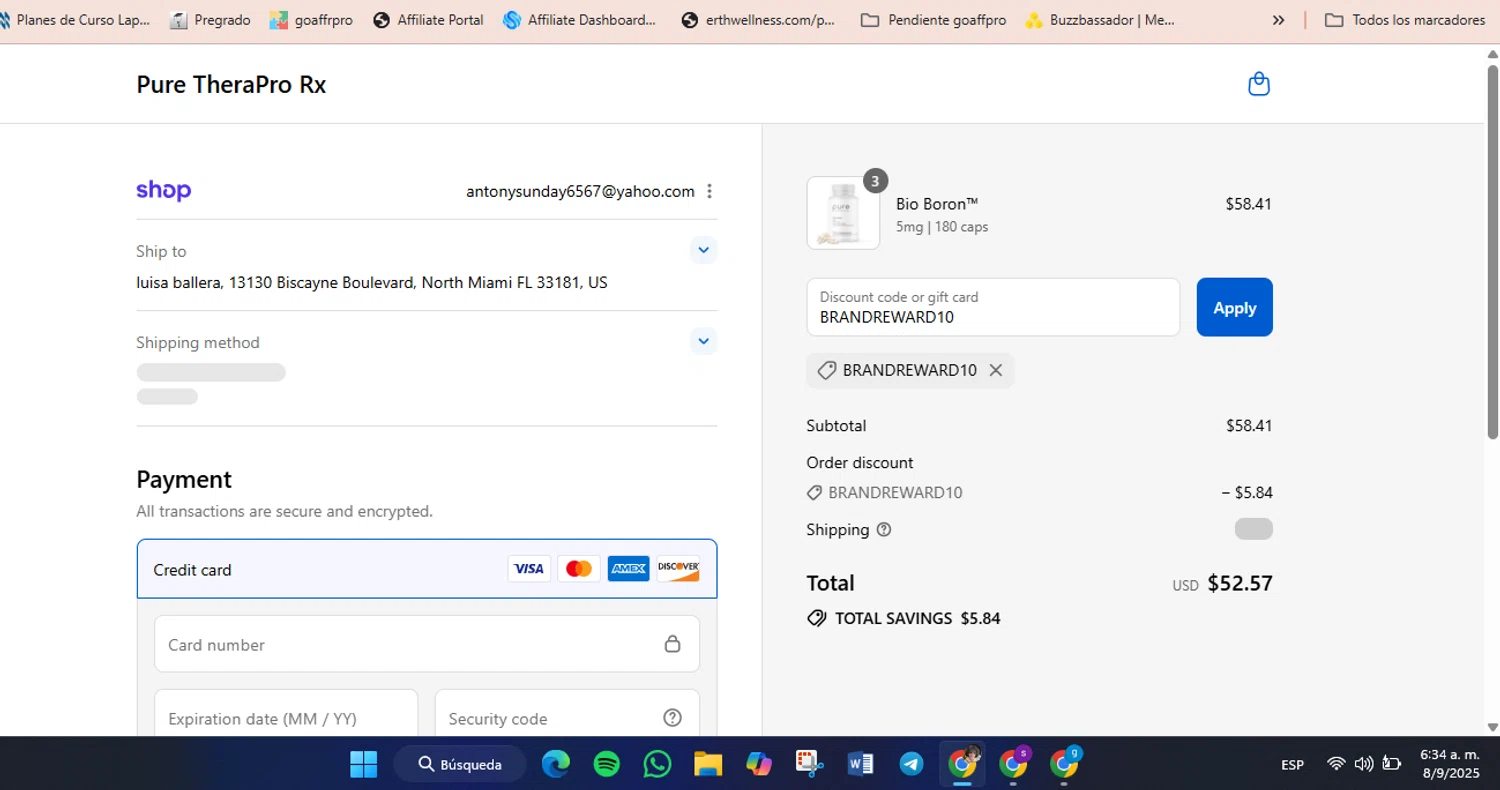
Task: Apply the discount code
Action: 1234,307
